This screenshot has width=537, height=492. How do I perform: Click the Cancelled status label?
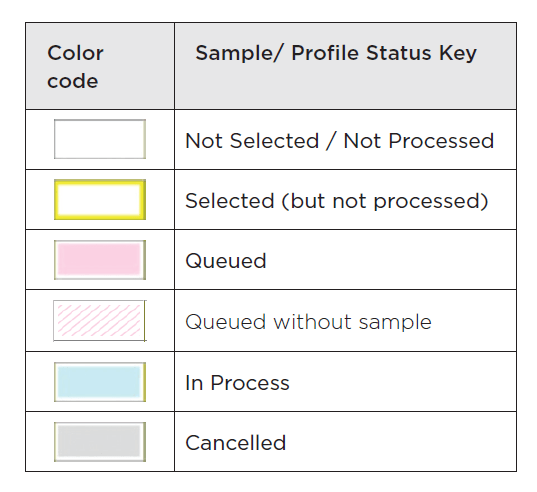(236, 443)
